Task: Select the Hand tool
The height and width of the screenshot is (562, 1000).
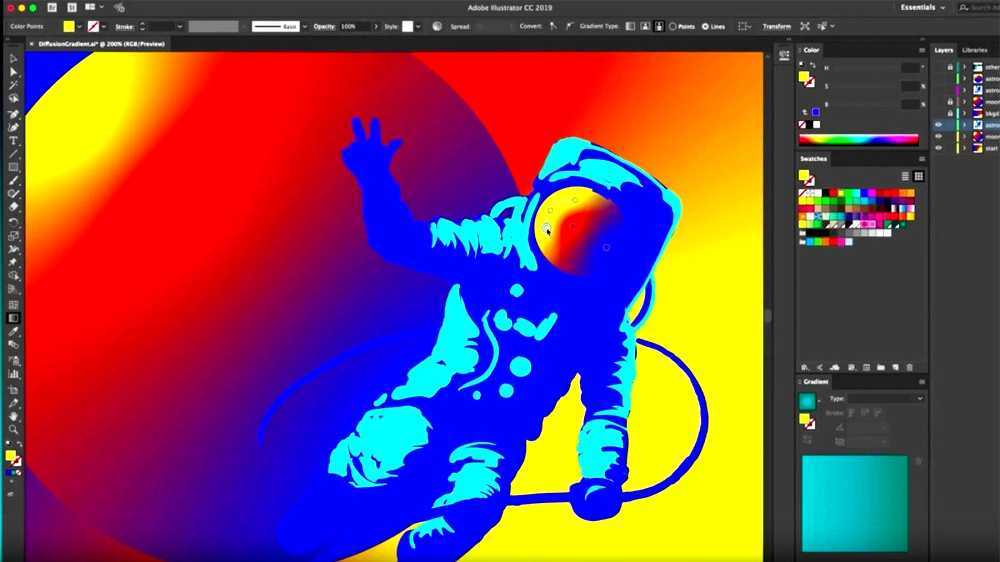Action: click(x=13, y=417)
